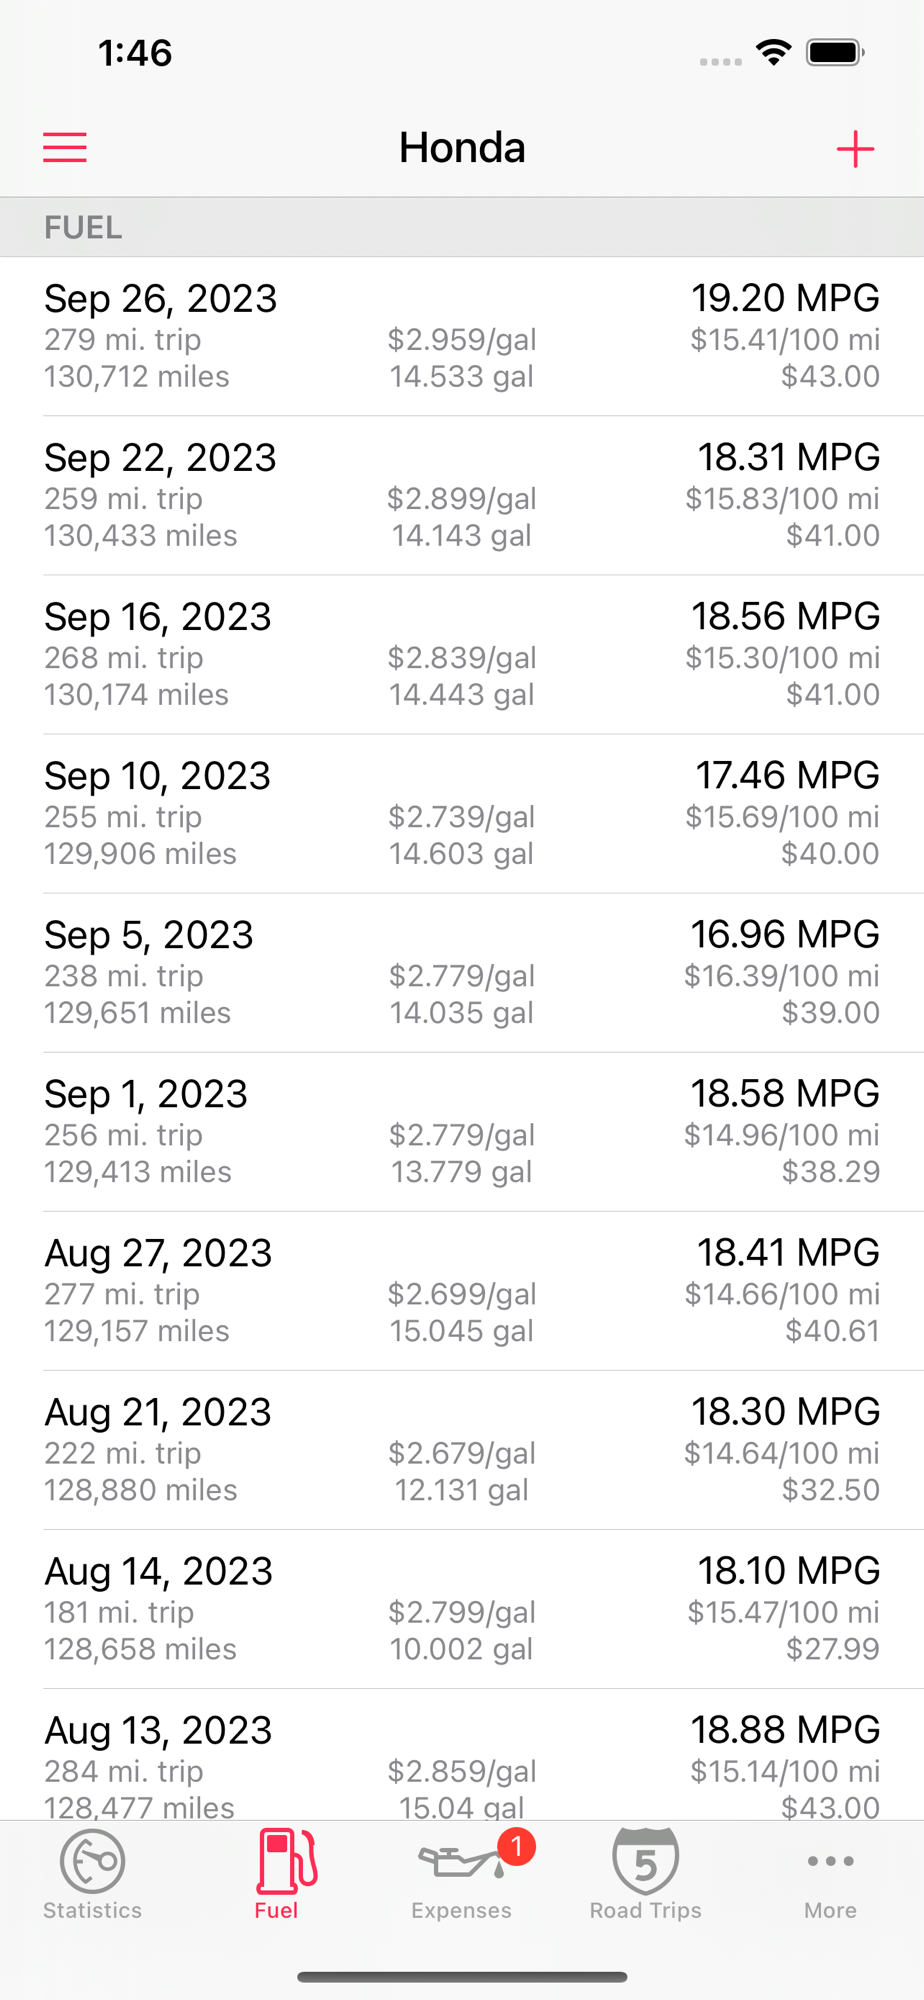This screenshot has width=924, height=2000.
Task: Open the Sep 26, 2023 fill-up
Action: click(x=462, y=337)
